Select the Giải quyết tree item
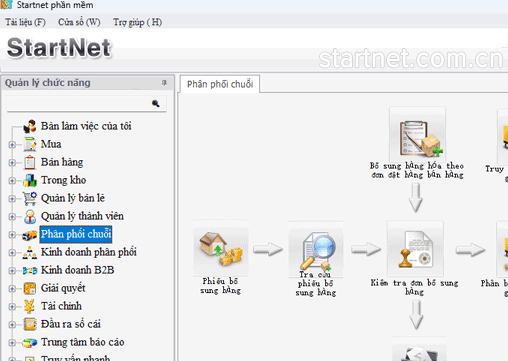The image size is (508, 361). click(x=63, y=288)
